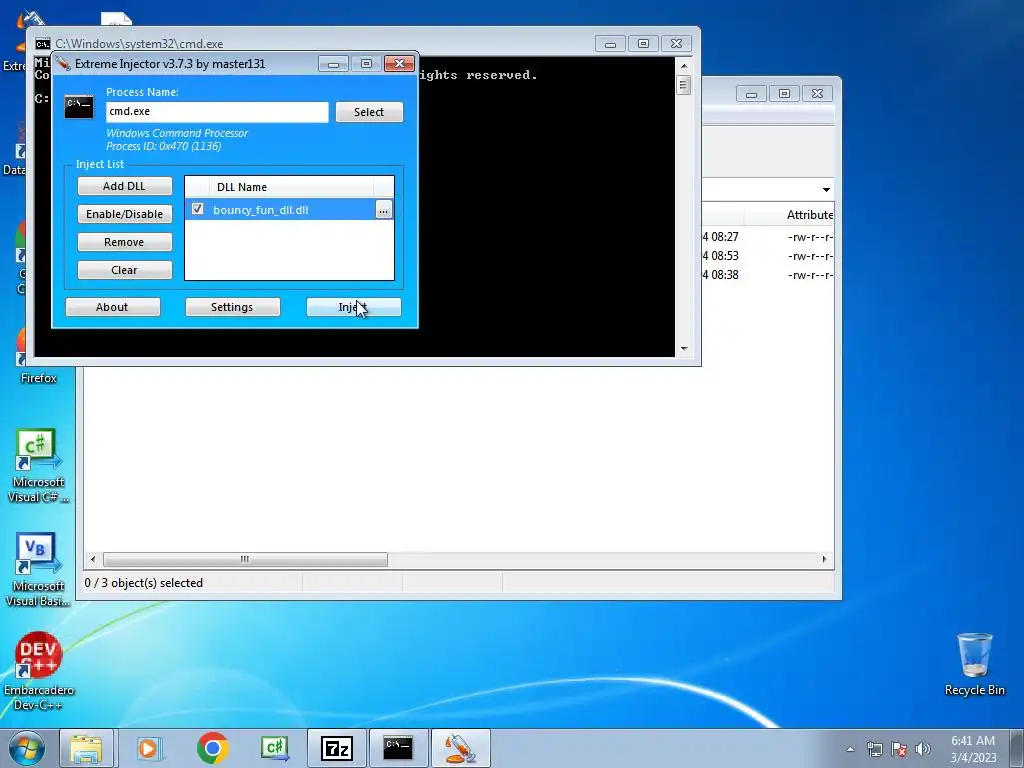Click the Inject button in Extreme Injector
This screenshot has height=768, width=1024.
click(354, 307)
